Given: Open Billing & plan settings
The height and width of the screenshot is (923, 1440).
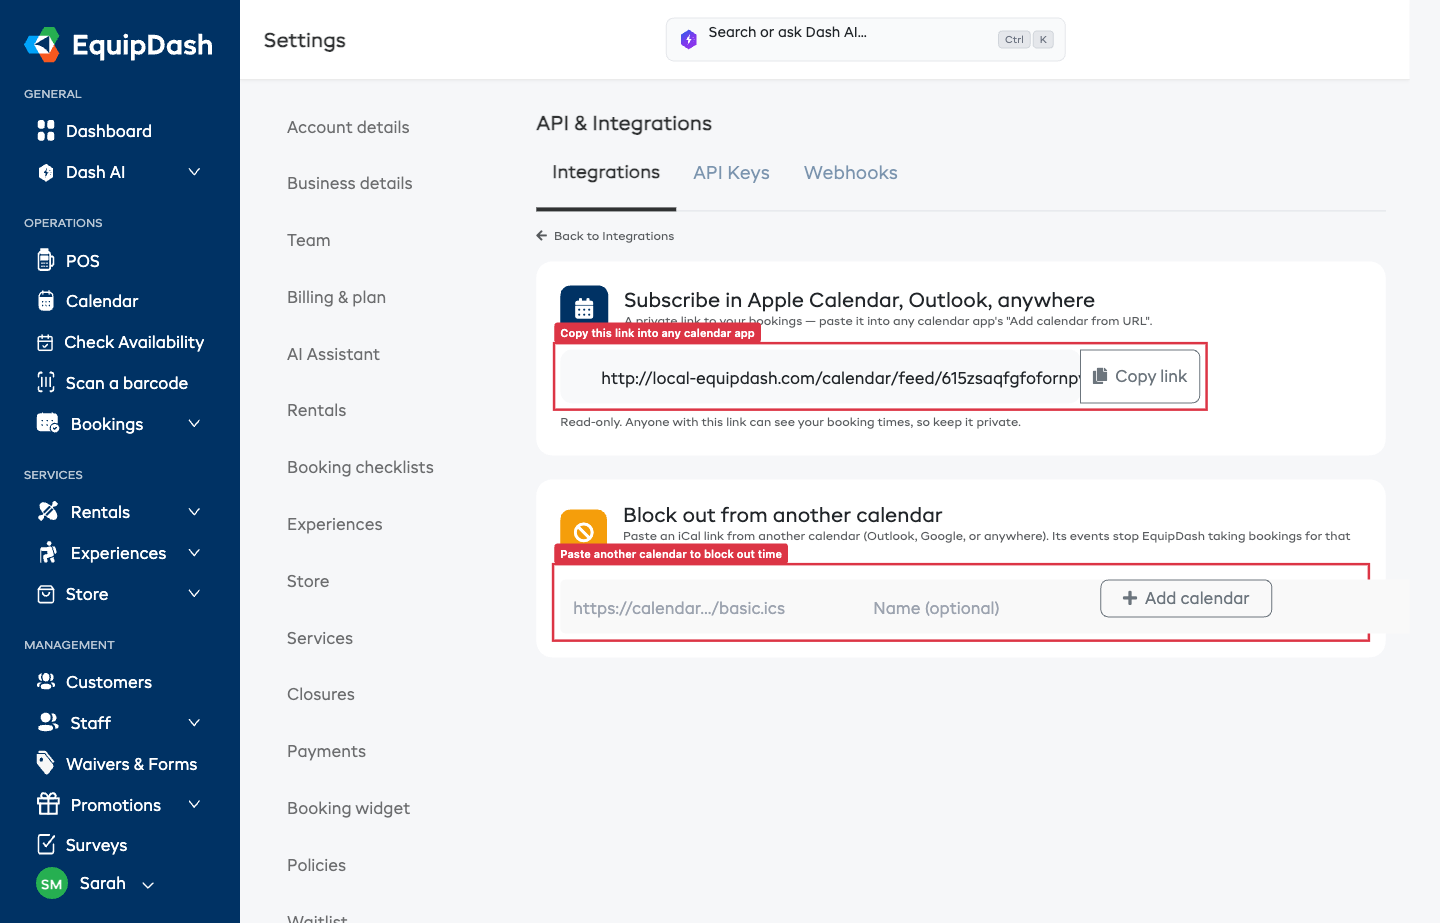Looking at the screenshot, I should (x=336, y=297).
